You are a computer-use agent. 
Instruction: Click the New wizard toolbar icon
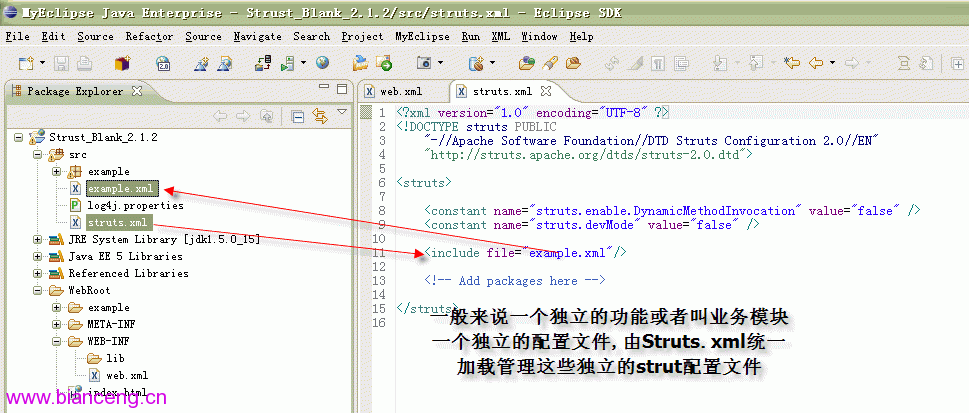click(25, 63)
